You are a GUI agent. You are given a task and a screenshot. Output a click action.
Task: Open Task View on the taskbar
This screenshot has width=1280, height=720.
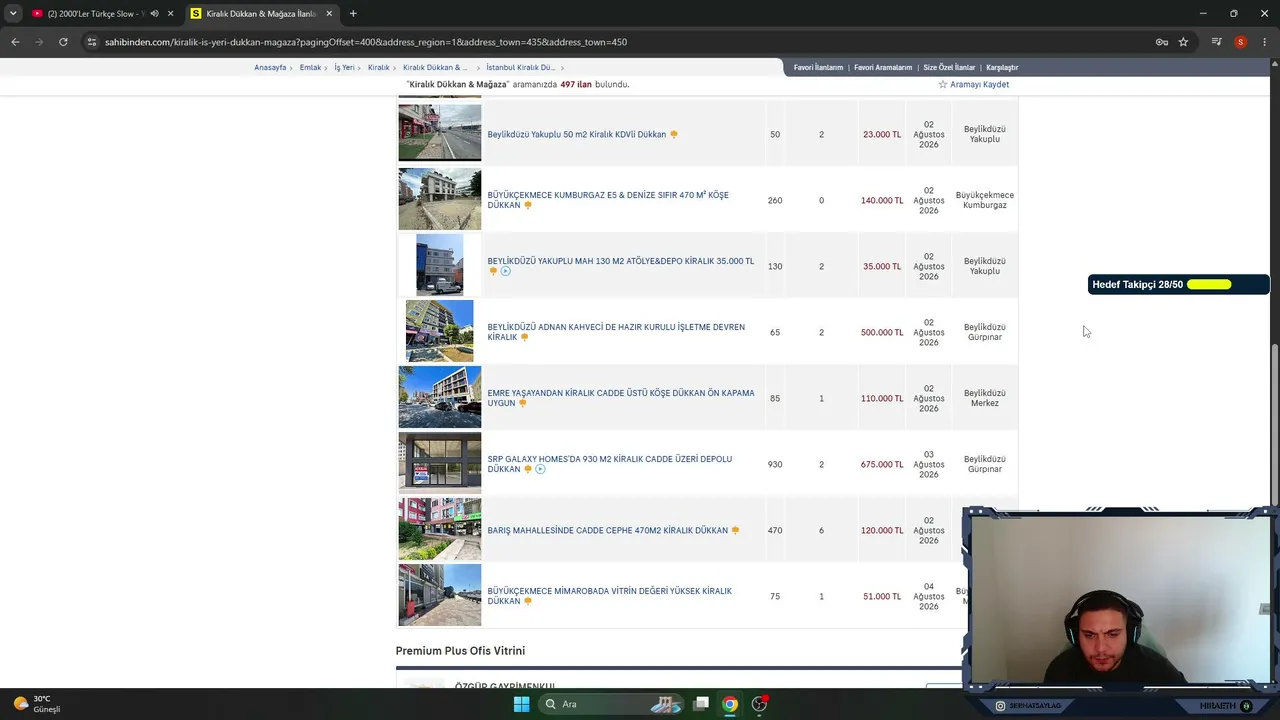click(x=701, y=704)
